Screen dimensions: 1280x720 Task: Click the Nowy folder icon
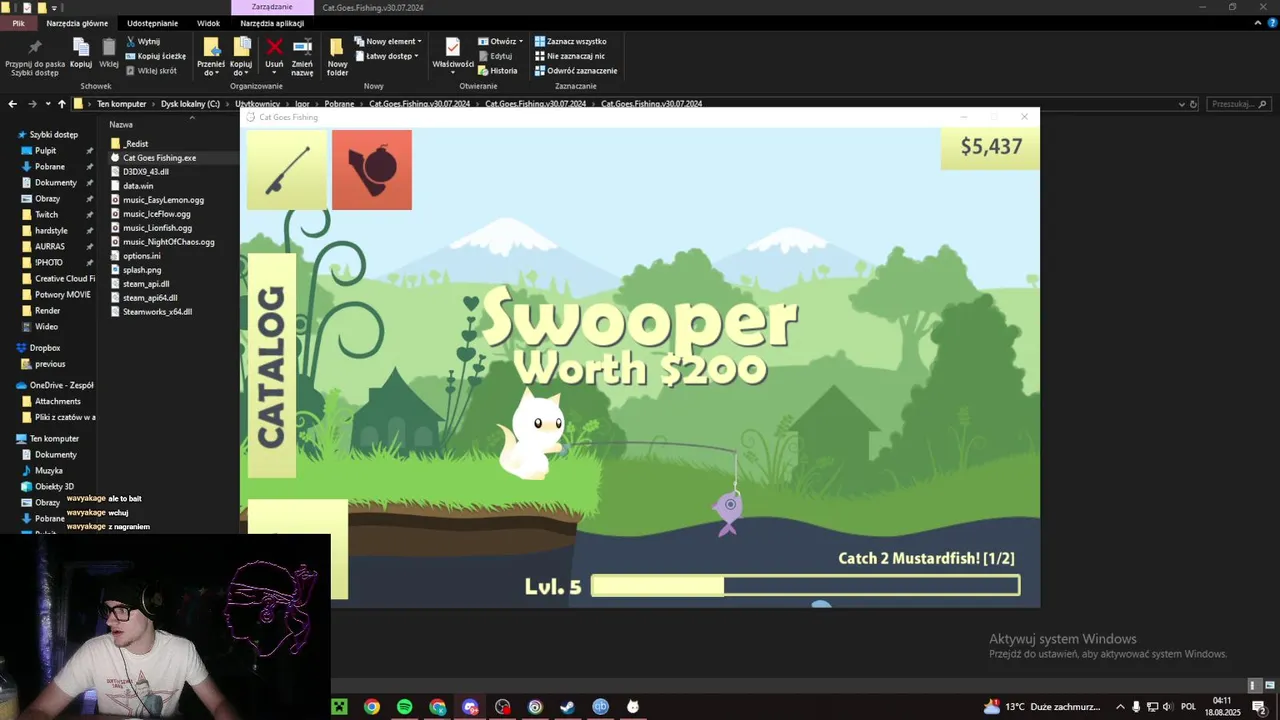[337, 57]
